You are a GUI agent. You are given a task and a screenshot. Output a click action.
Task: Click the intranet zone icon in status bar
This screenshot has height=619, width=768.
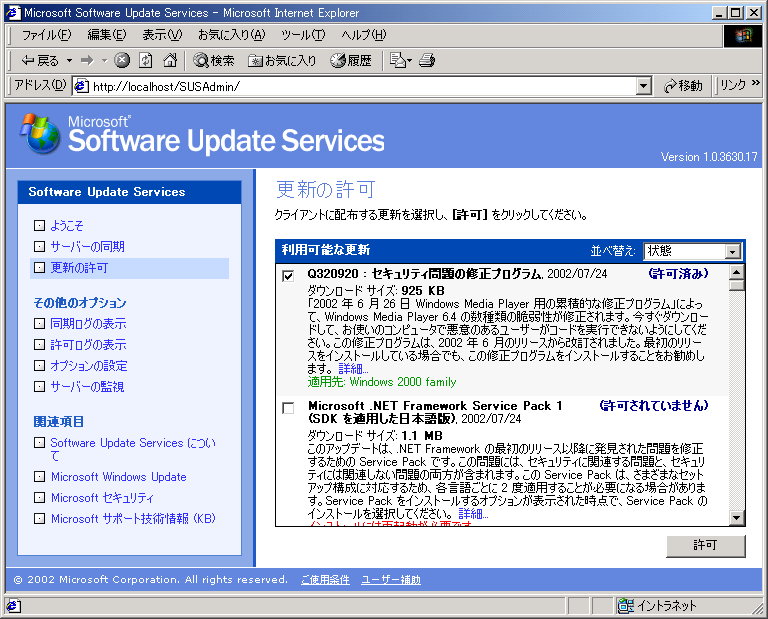(x=625, y=606)
